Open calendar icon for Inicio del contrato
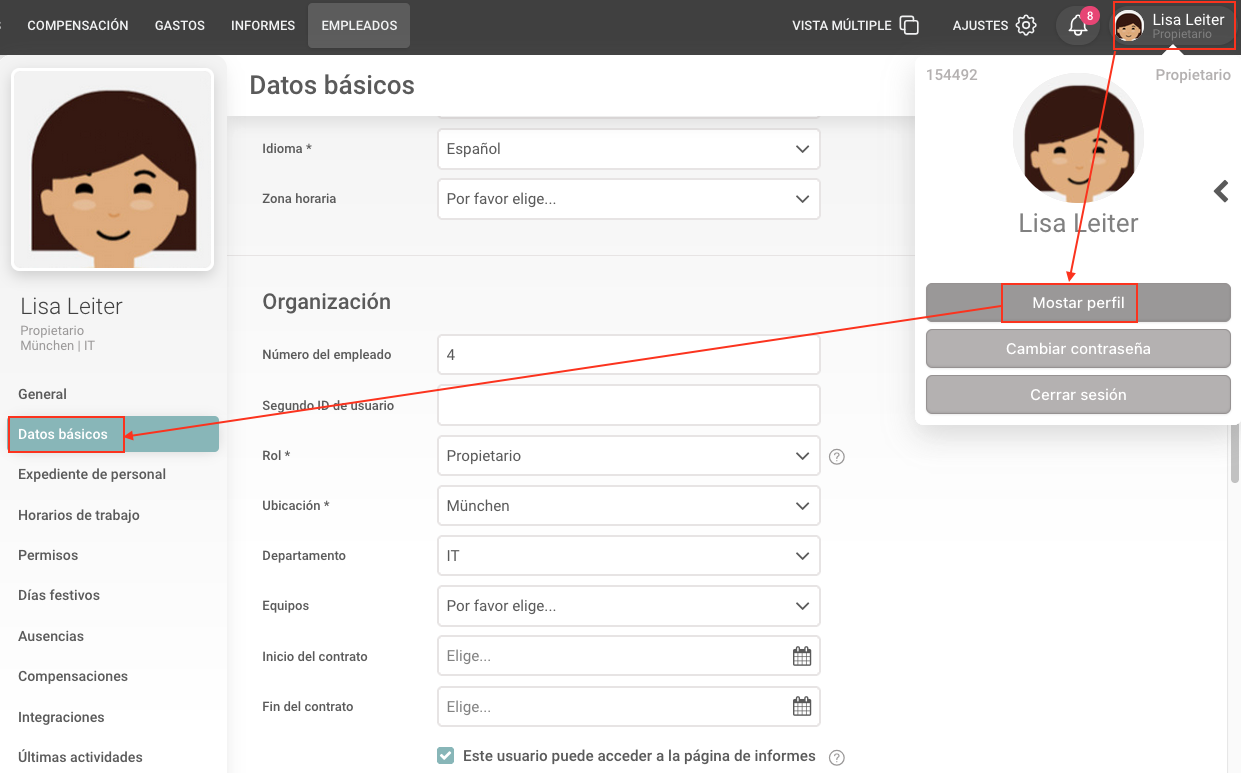1241x773 pixels. [802, 656]
